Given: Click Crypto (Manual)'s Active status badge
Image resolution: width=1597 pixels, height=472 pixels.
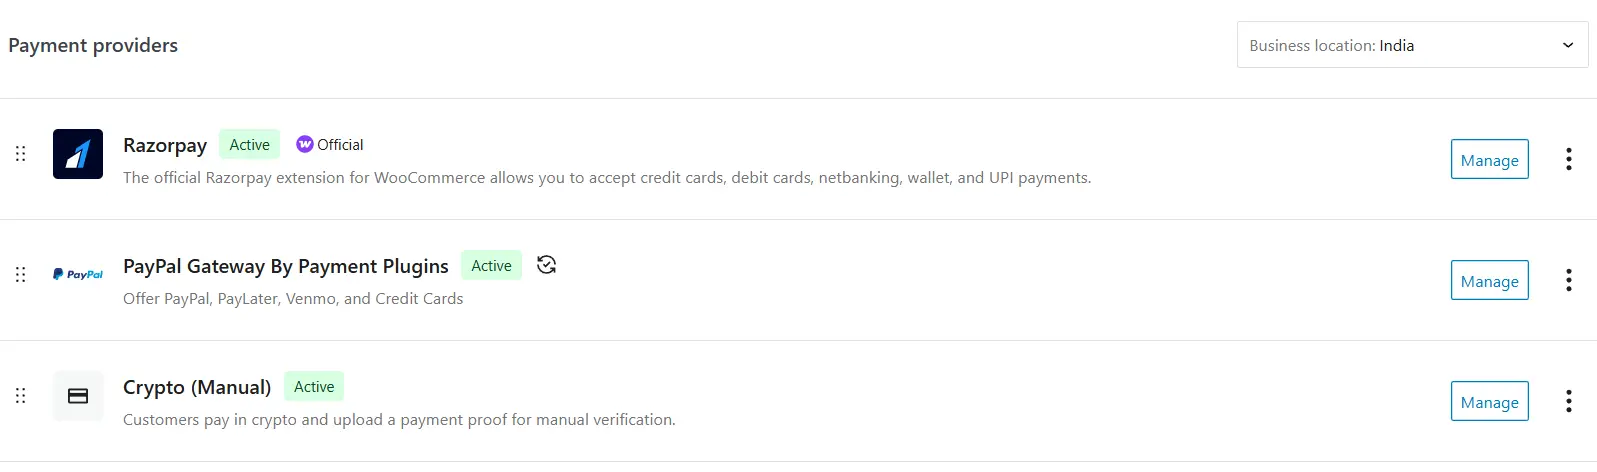Looking at the screenshot, I should (314, 386).
